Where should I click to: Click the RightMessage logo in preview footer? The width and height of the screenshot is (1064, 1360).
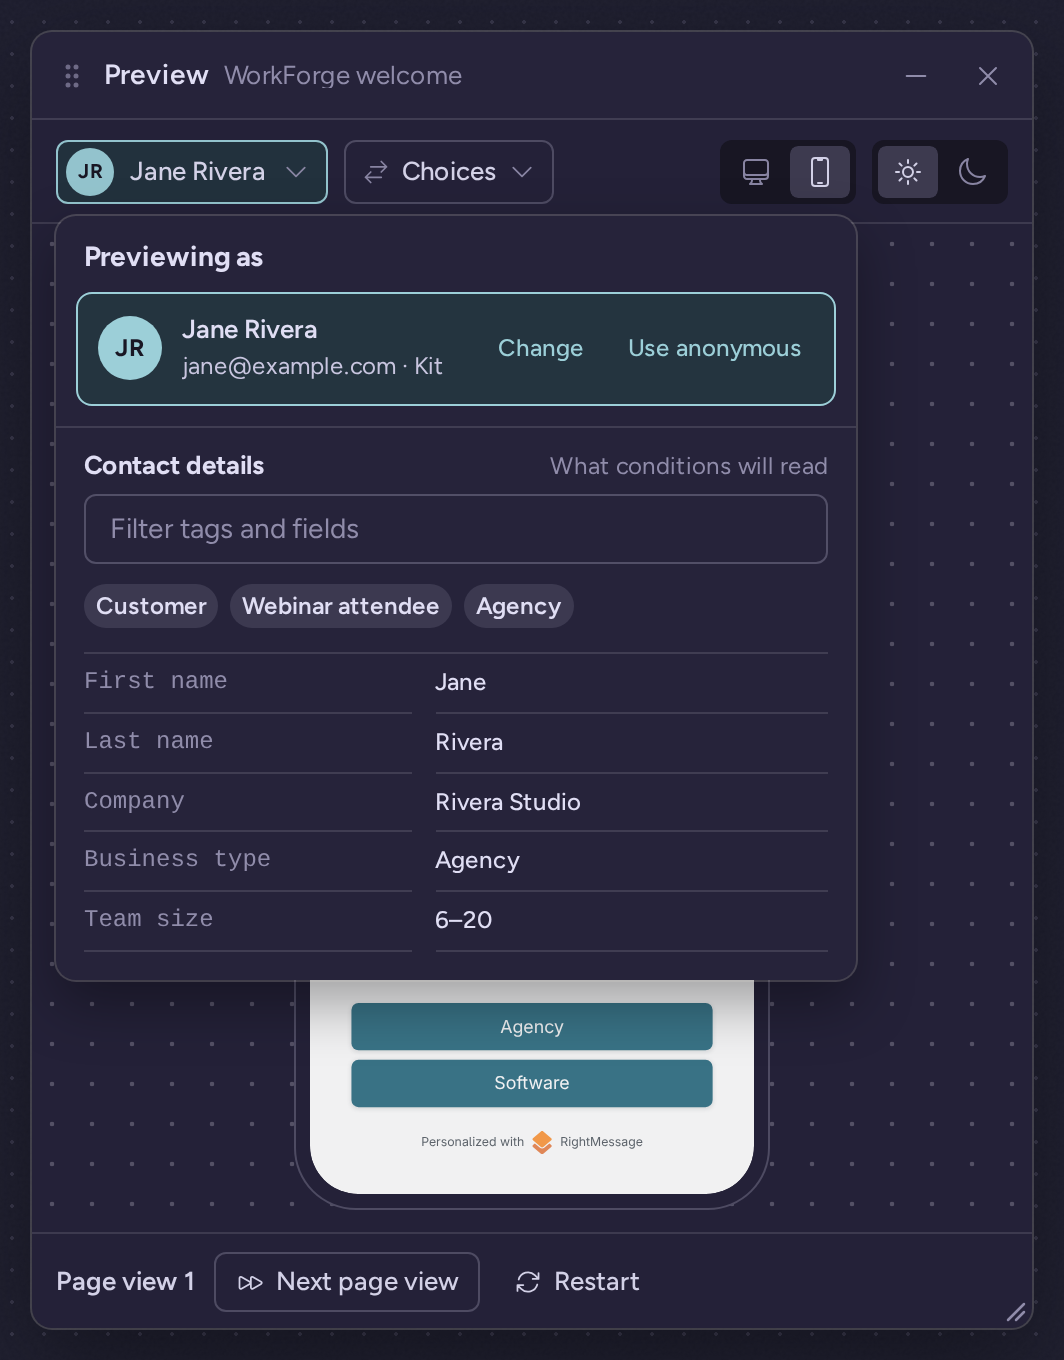click(542, 1142)
